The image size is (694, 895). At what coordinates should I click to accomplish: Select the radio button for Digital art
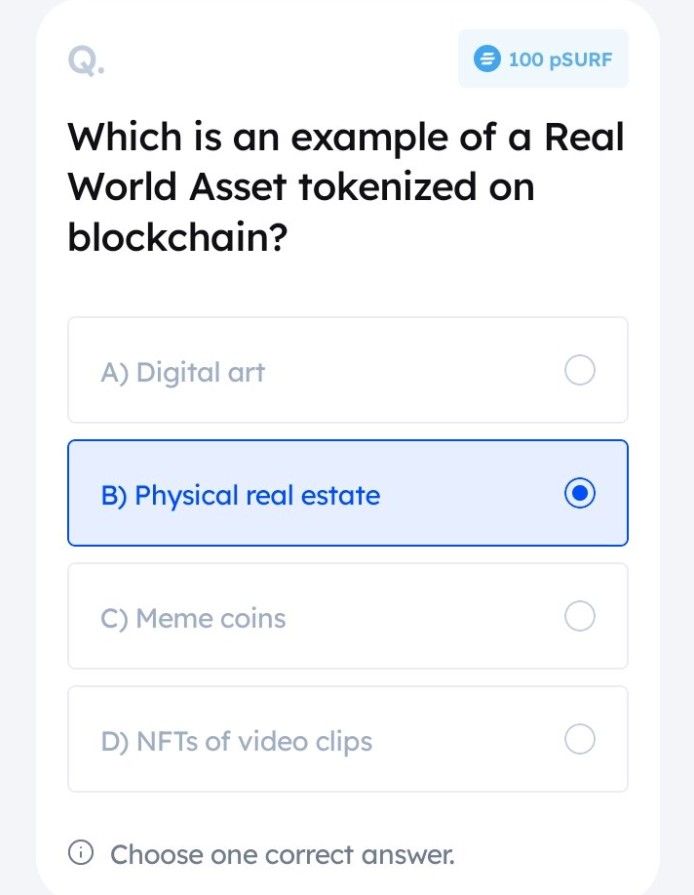pyautogui.click(x=580, y=370)
